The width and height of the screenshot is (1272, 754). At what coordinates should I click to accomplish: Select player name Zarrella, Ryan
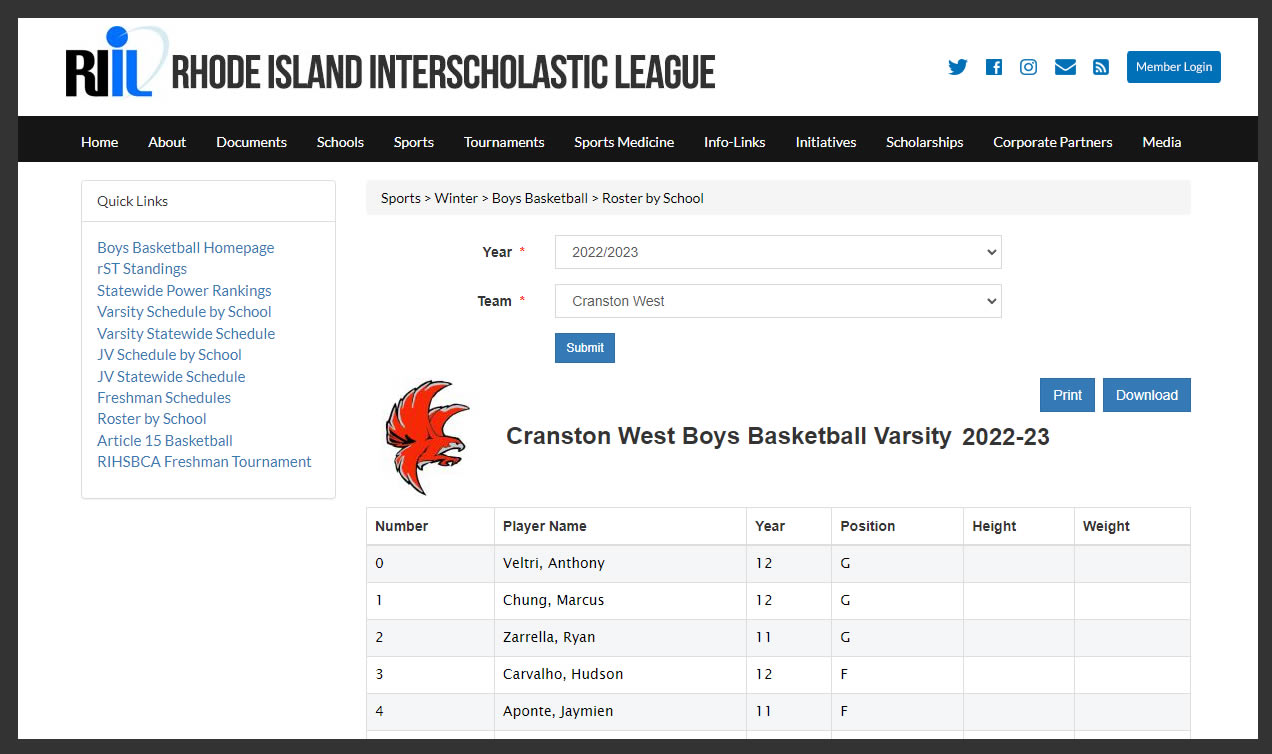(x=549, y=637)
